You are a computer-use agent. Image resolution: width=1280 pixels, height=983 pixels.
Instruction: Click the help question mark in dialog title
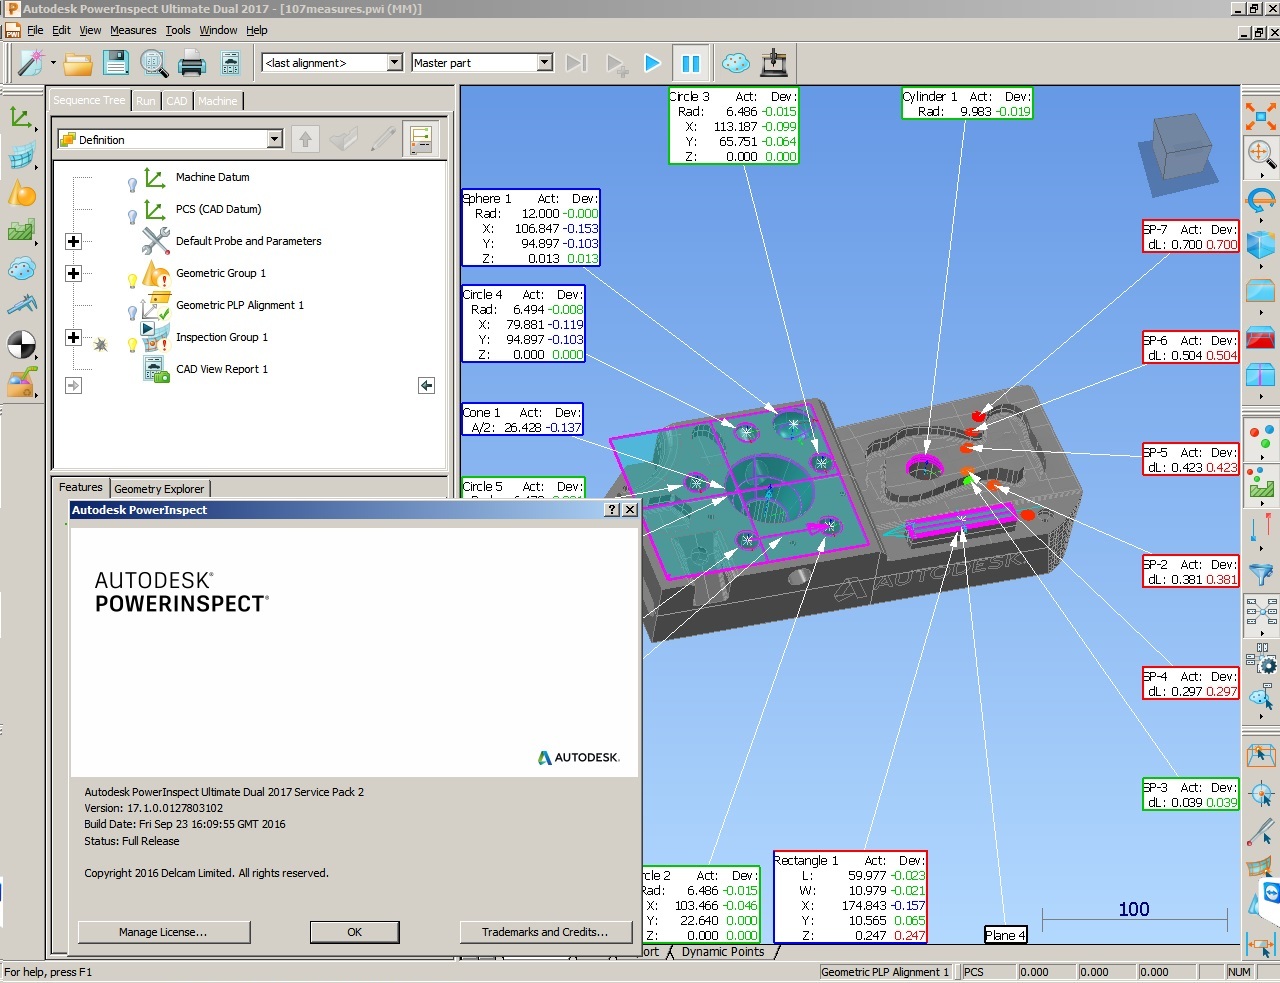[x=612, y=510]
